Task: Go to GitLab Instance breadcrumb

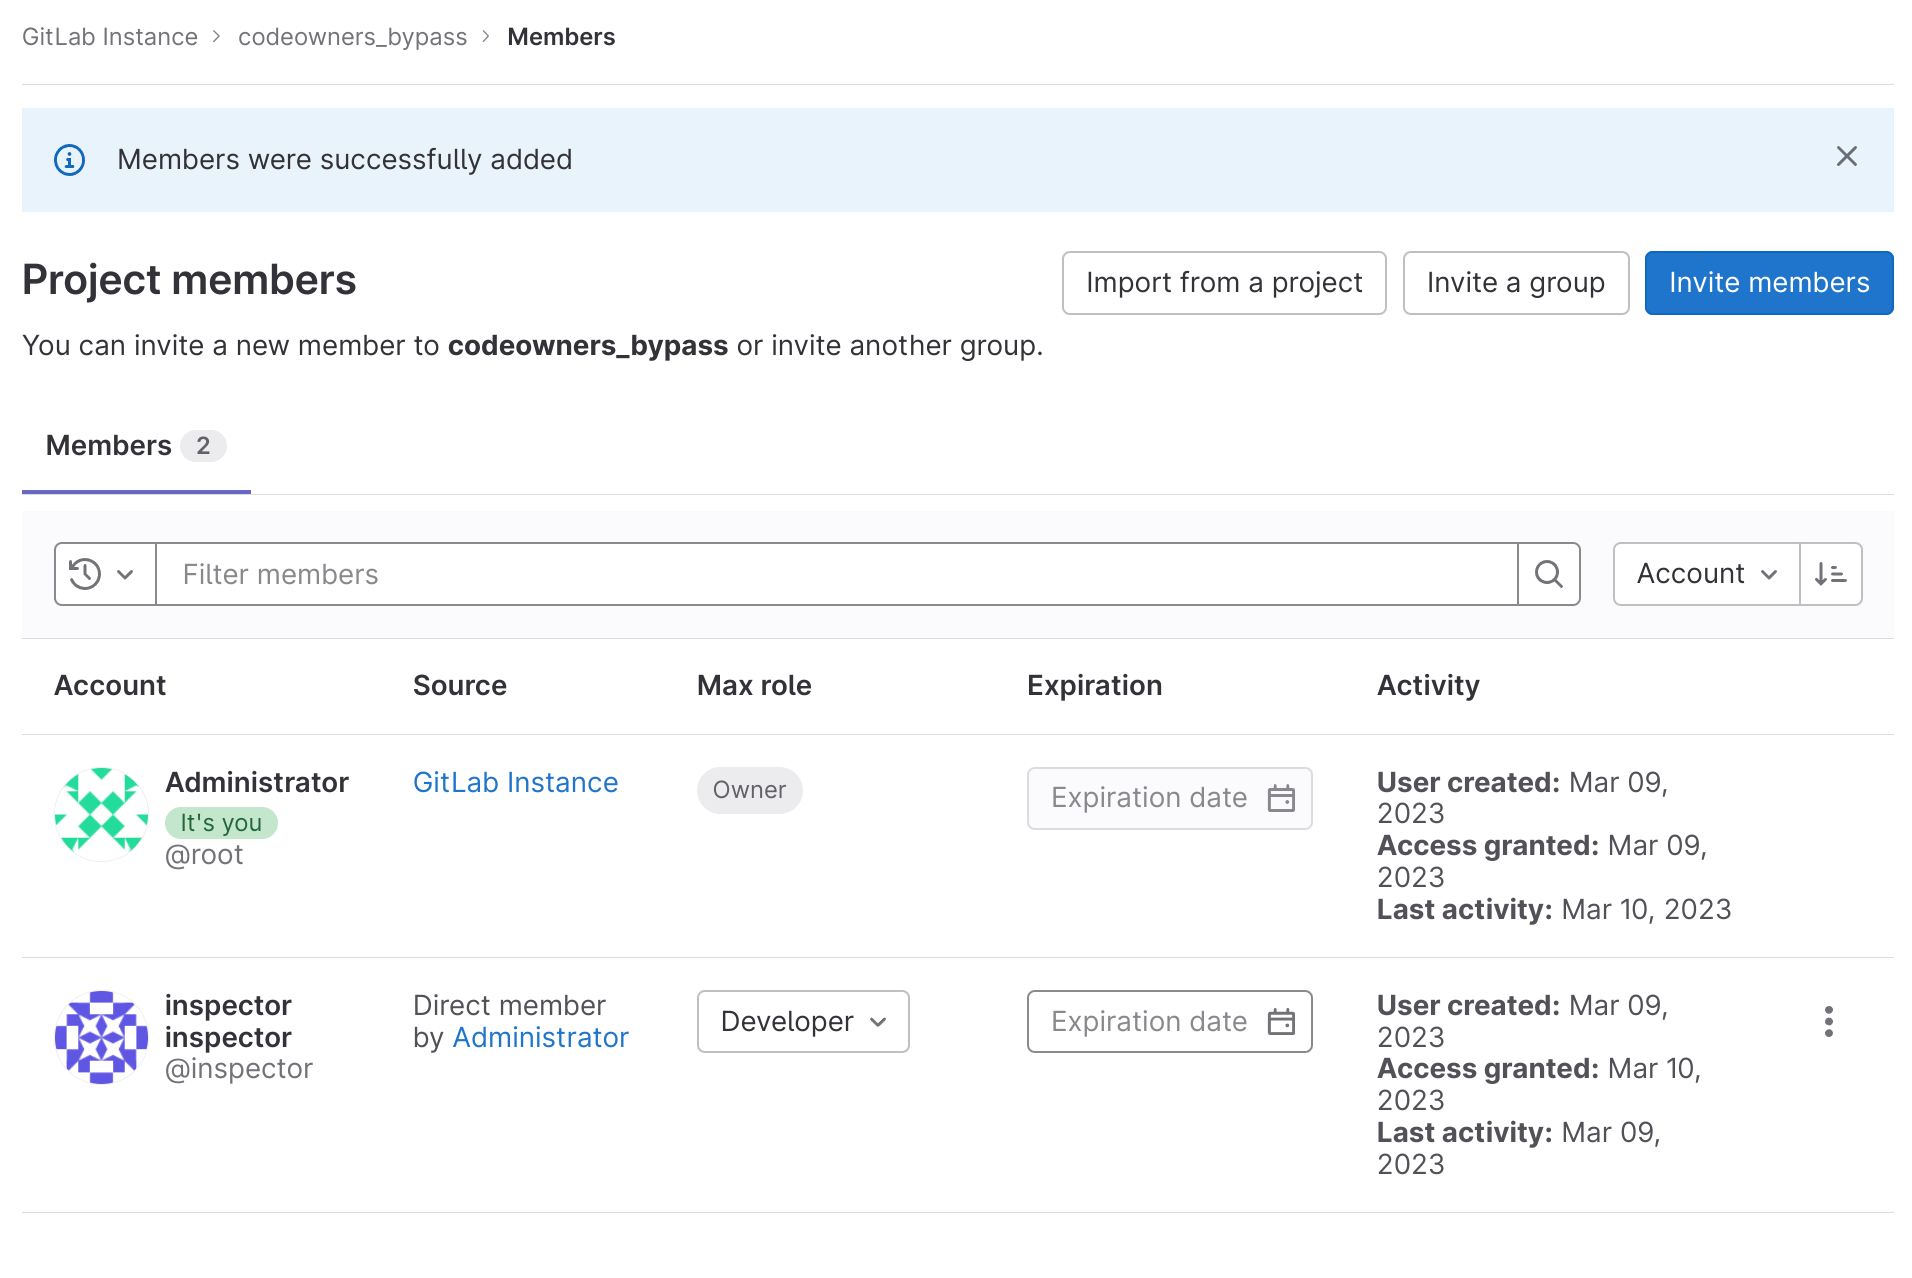Action: coord(110,37)
